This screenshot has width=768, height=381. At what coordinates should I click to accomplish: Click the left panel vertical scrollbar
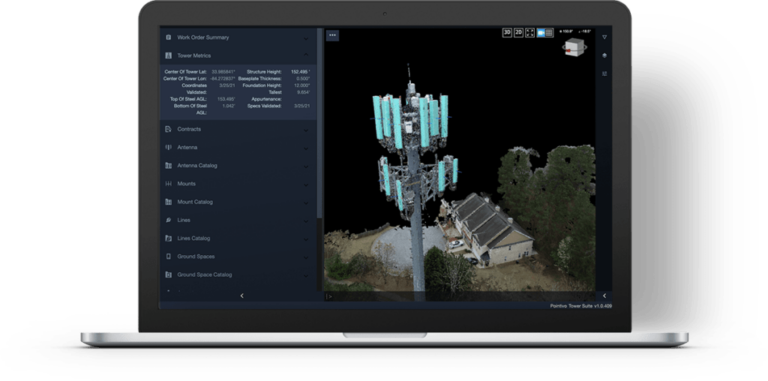pos(320,123)
